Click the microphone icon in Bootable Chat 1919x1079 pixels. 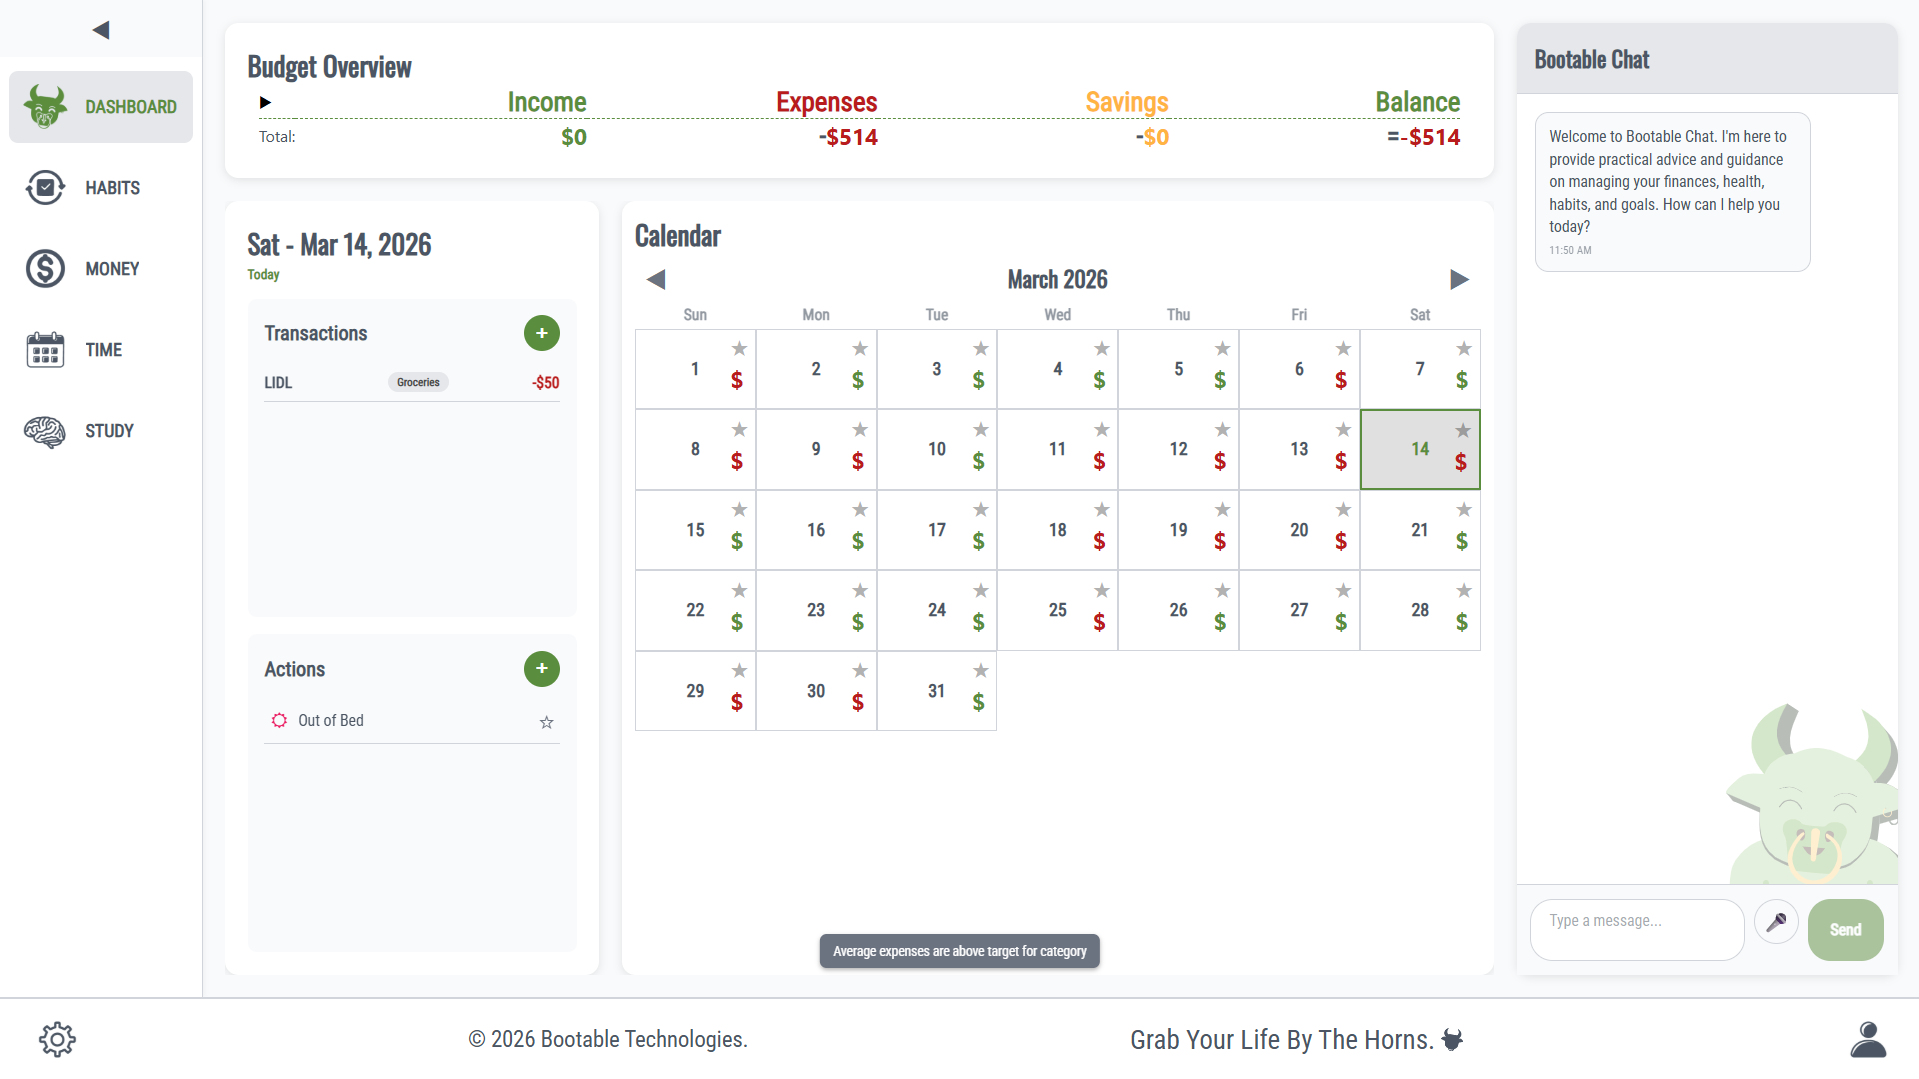pos(1777,922)
